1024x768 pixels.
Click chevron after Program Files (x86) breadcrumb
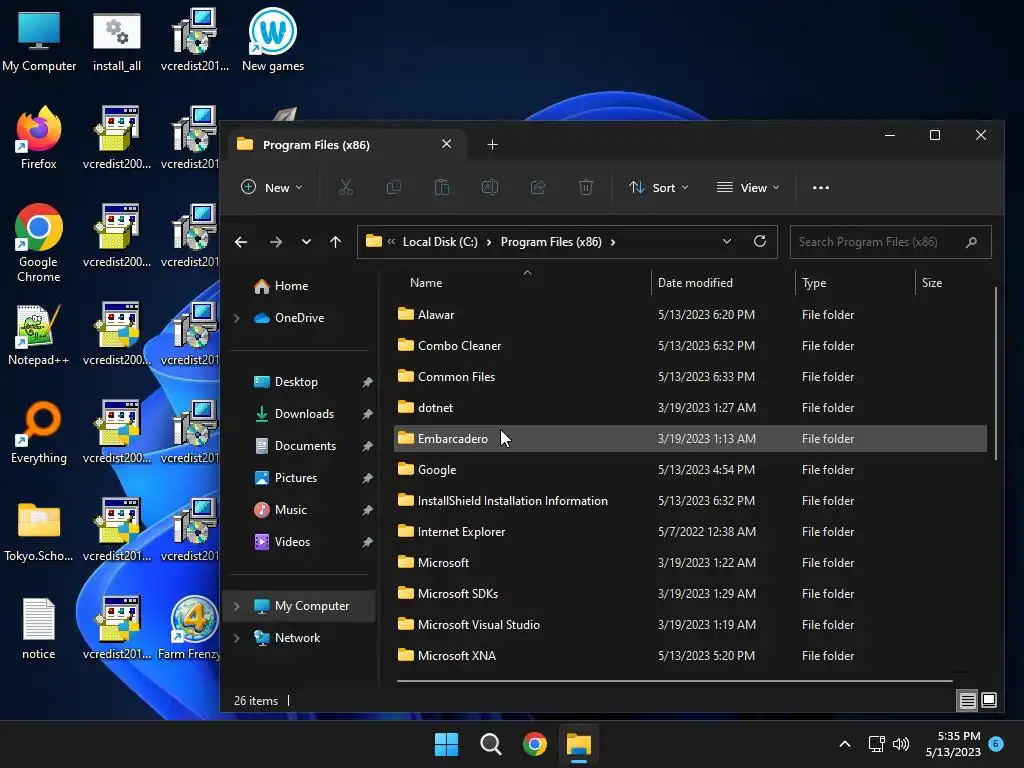pos(613,242)
